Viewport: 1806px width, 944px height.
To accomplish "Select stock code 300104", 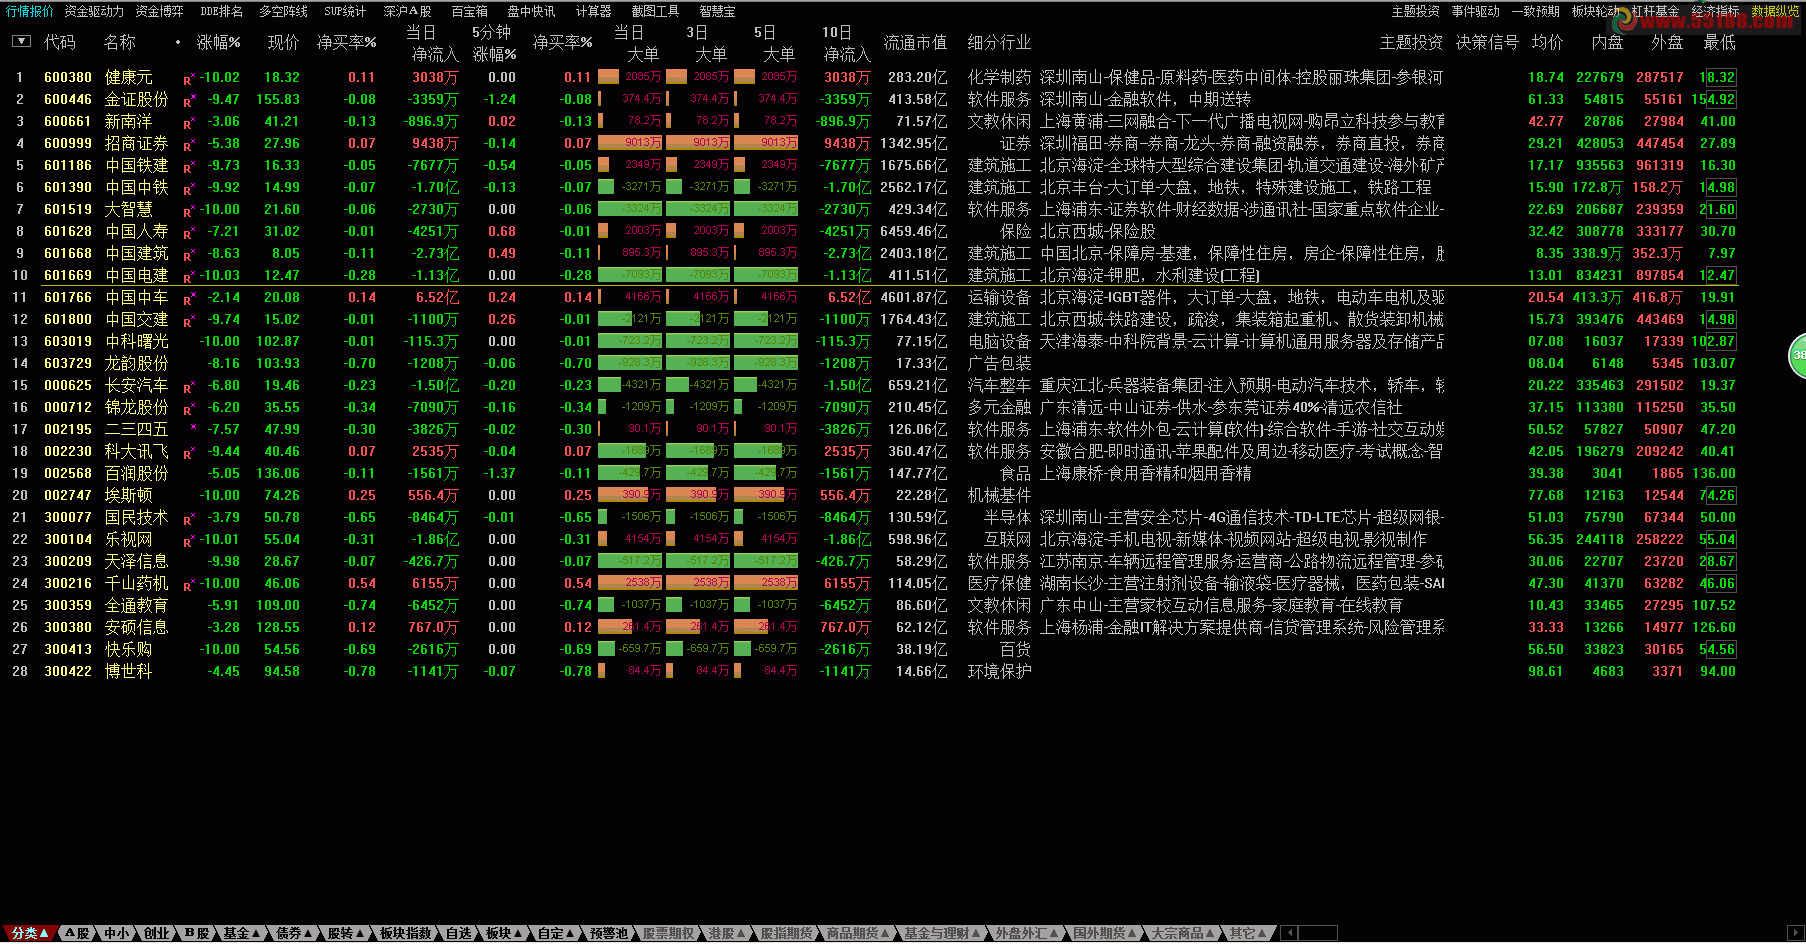I will (x=68, y=539).
